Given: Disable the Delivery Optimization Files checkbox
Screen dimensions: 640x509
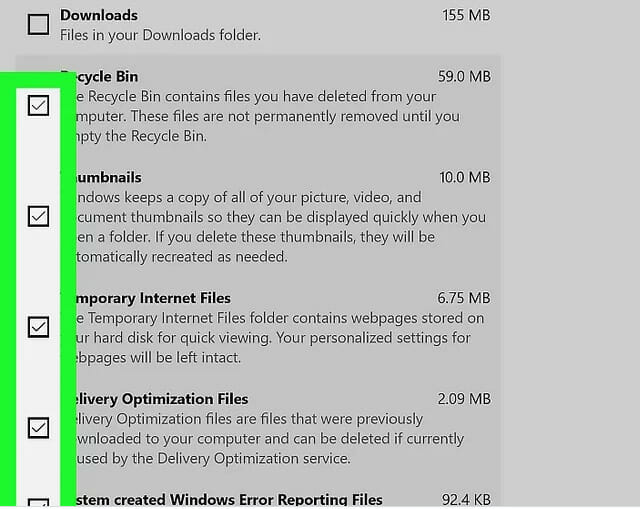Looking at the screenshot, I should pyautogui.click(x=38, y=428).
